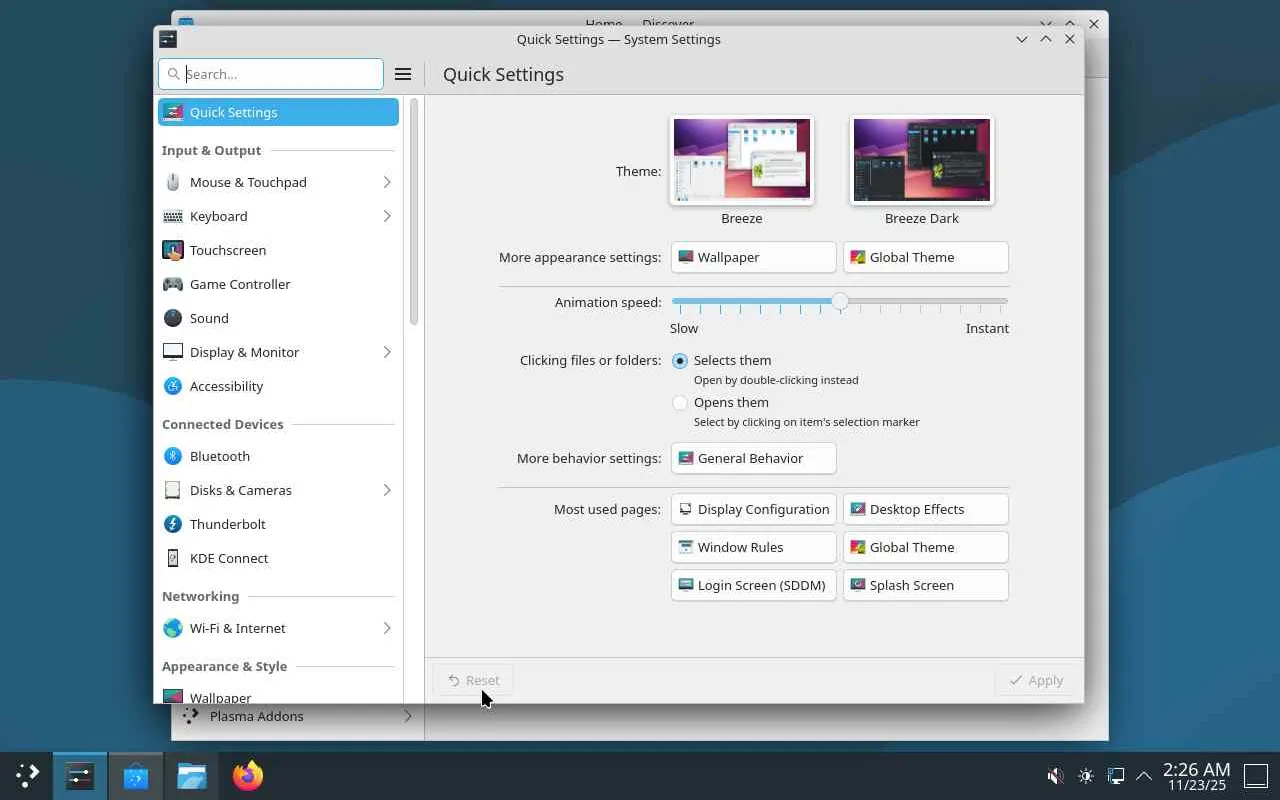
Task: Open Bluetooth settings in the sidebar
Action: pyautogui.click(x=278, y=456)
